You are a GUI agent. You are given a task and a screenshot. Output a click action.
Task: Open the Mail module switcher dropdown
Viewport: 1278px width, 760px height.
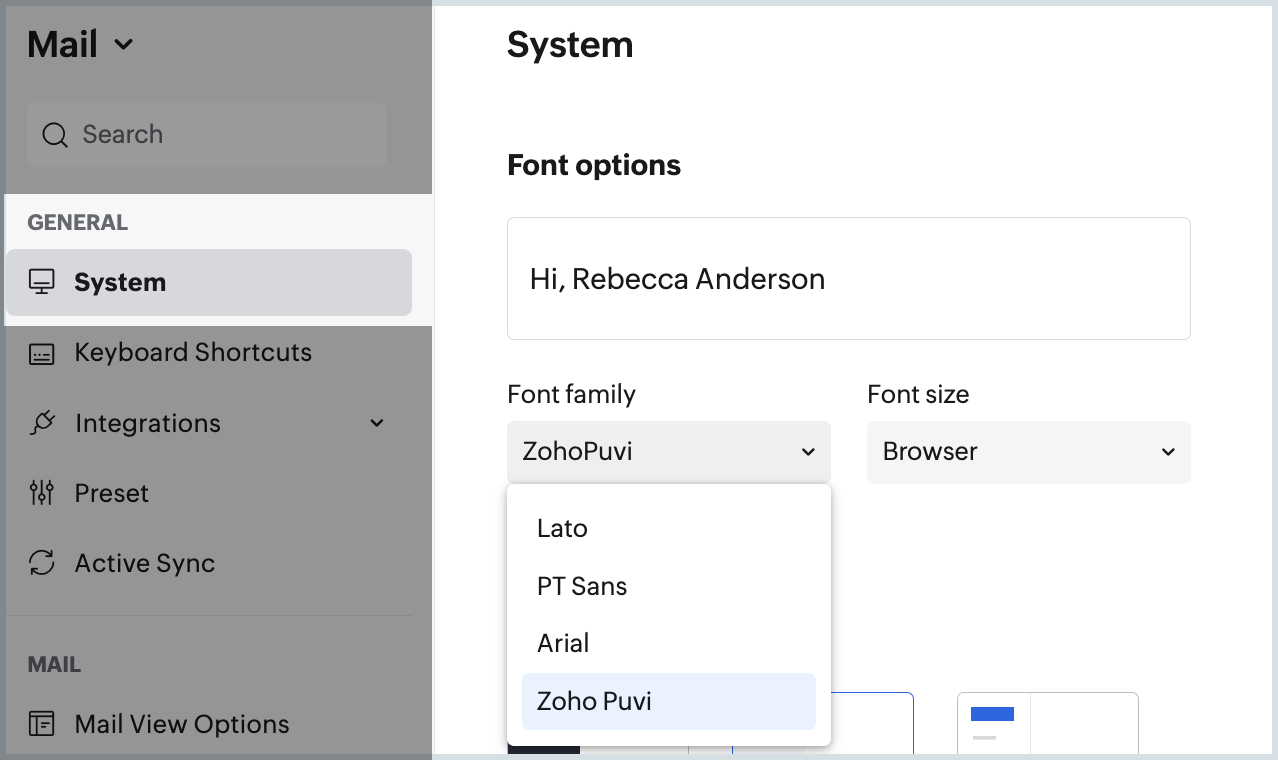[x=123, y=44]
